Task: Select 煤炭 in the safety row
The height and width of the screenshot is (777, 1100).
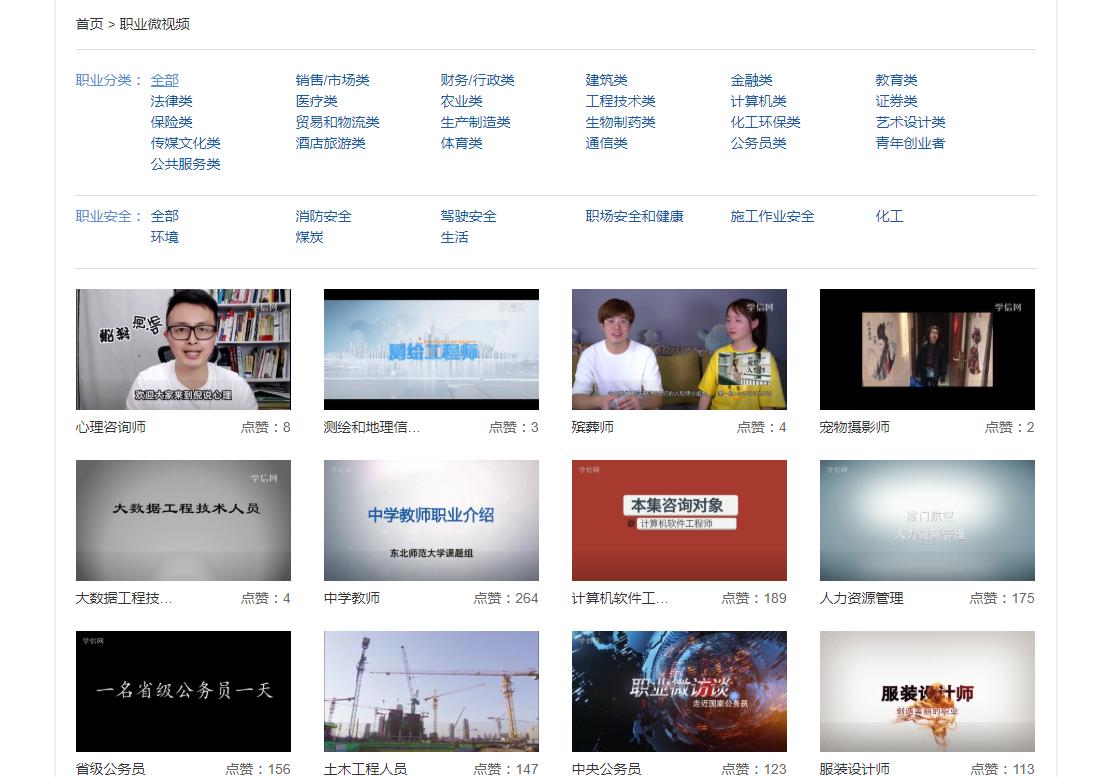Action: [310, 238]
